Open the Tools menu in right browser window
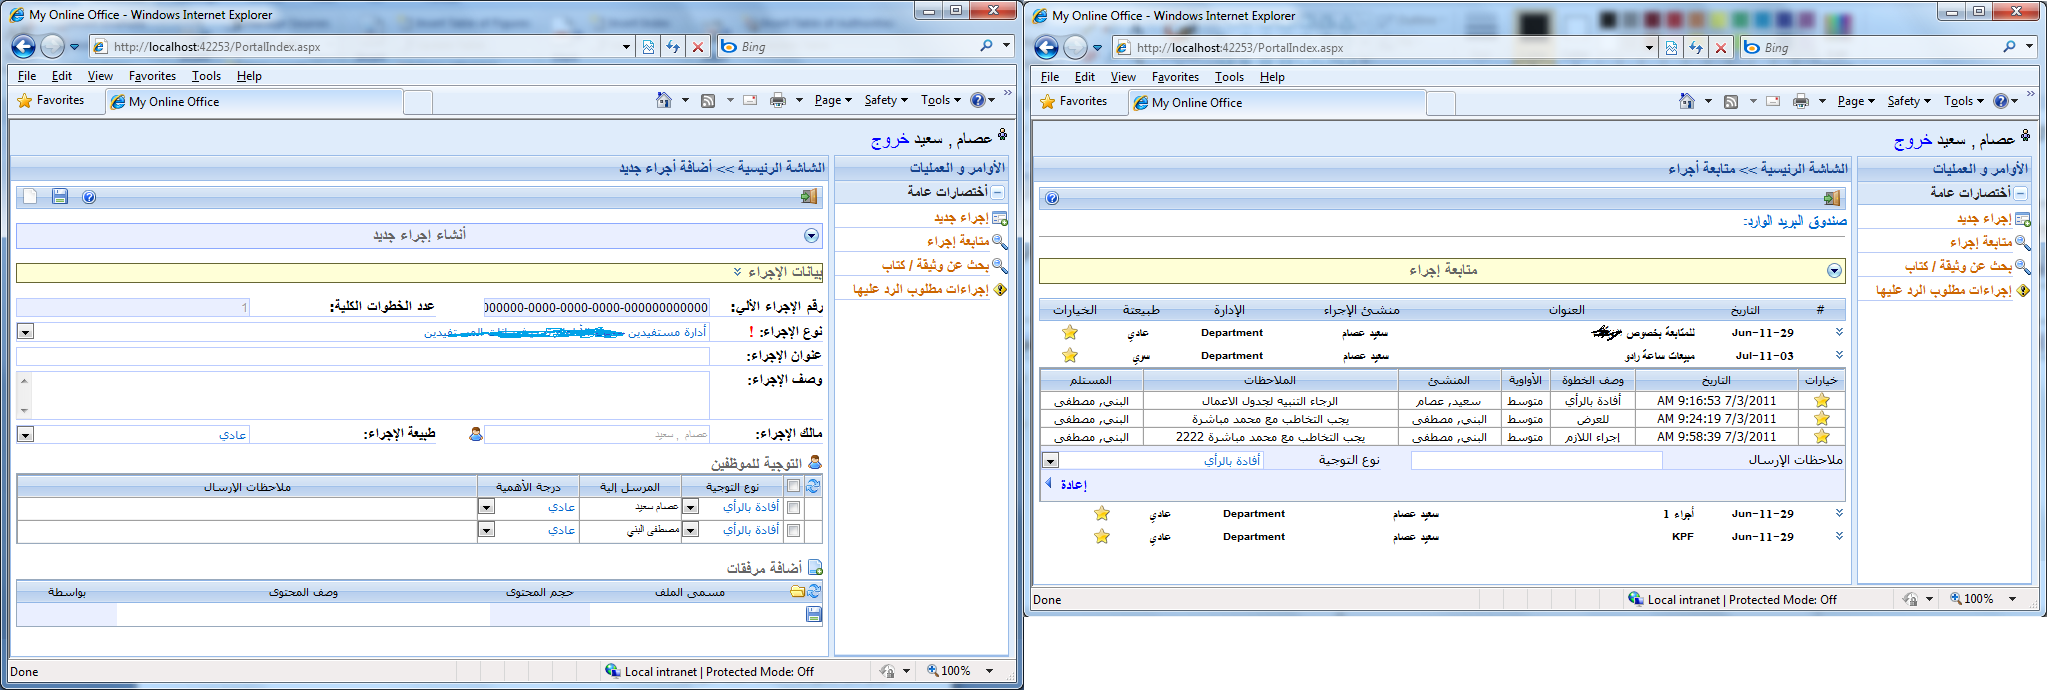This screenshot has width=2048, height=690. point(1229,77)
